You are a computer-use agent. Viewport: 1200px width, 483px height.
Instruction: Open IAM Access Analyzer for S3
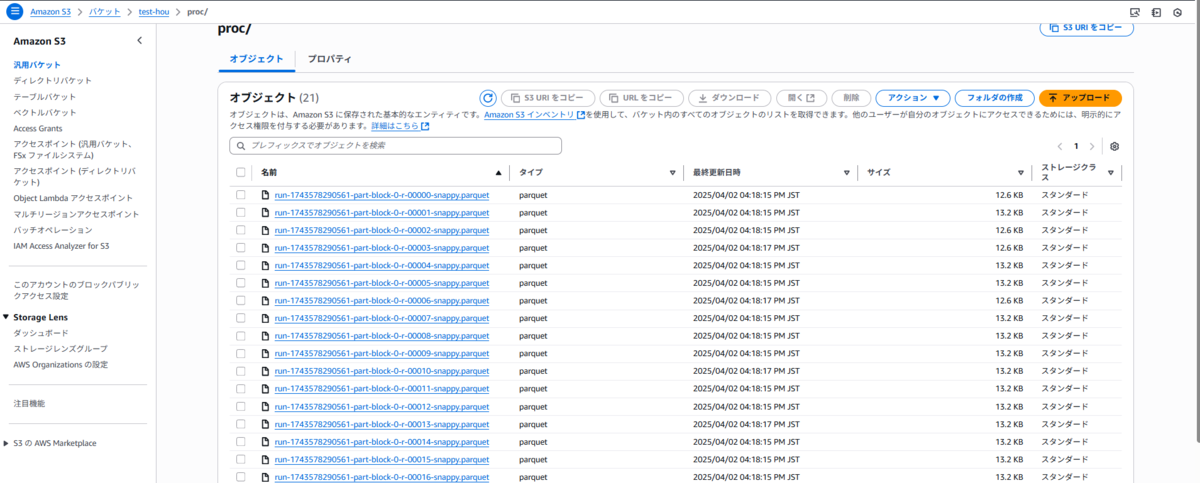(x=61, y=245)
